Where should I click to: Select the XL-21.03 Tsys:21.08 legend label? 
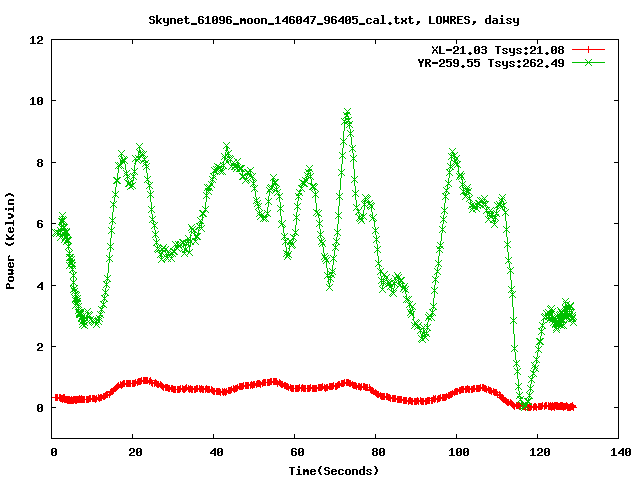tap(497, 49)
